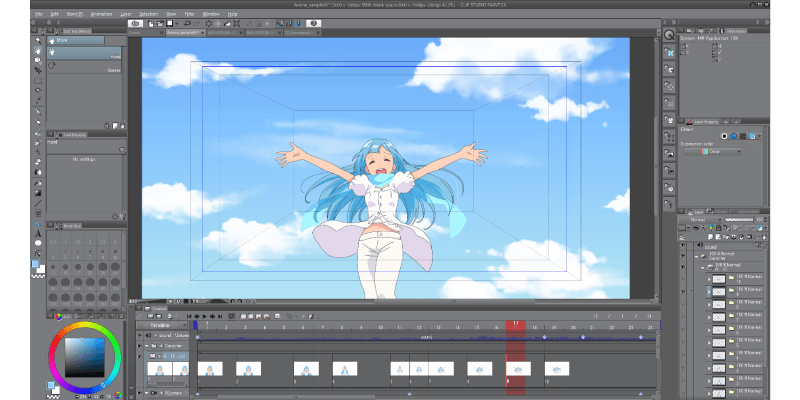Toggle visibility of Character folder track in Timeline
Screen dimensions: 800x400
click(140, 346)
